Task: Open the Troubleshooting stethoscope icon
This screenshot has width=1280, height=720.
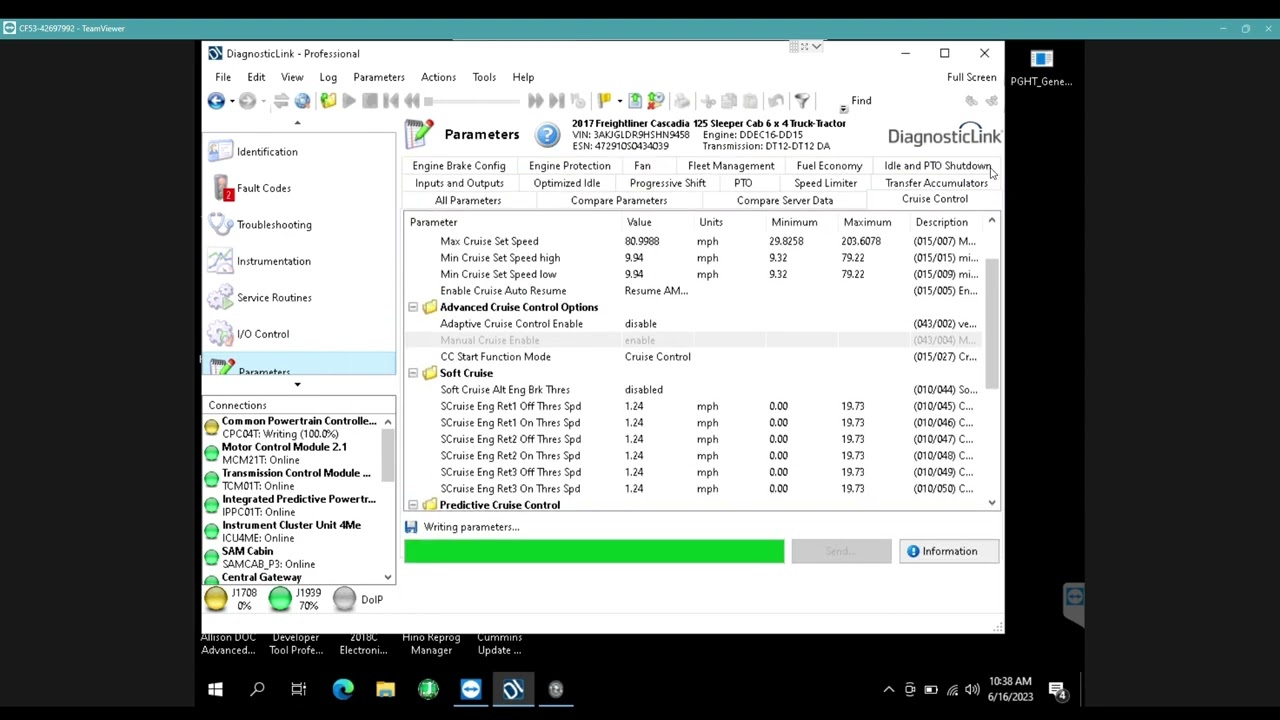Action: (221, 225)
